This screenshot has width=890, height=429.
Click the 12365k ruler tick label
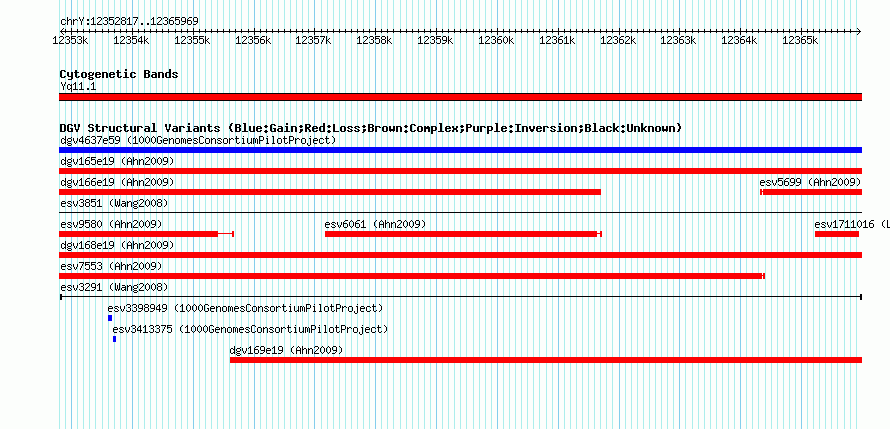[800, 40]
